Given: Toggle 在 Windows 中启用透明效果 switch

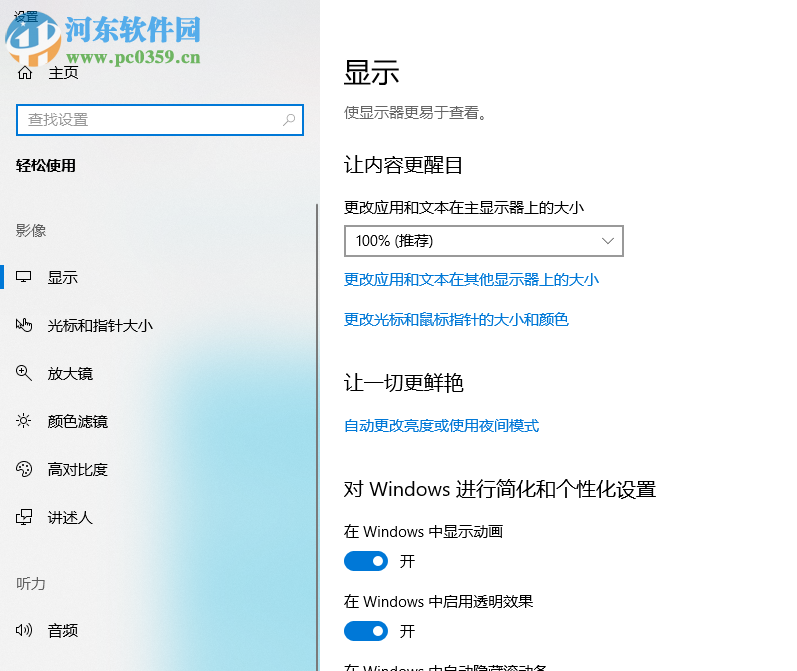Looking at the screenshot, I should (366, 631).
